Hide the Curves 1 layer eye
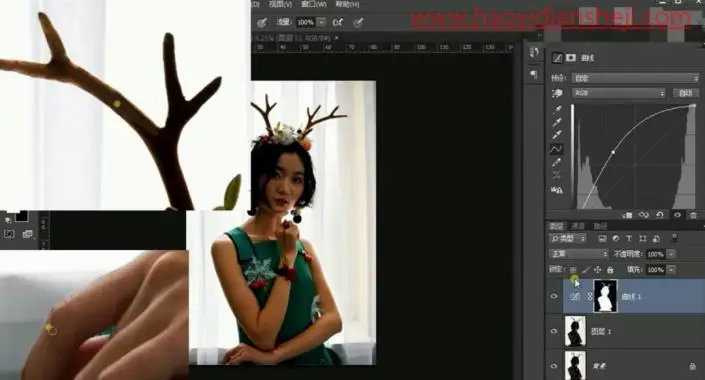The width and height of the screenshot is (705, 380). coord(553,296)
